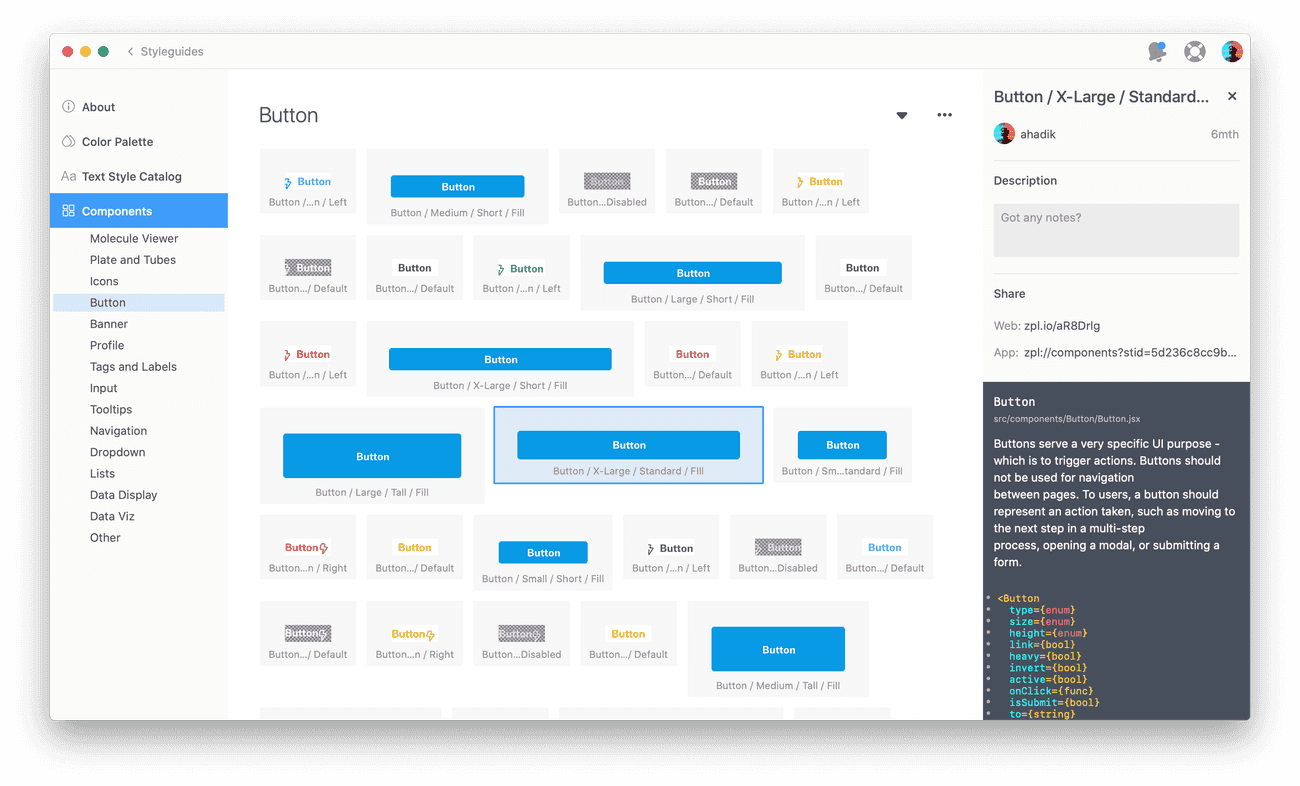
Task: Select the Button / Large / Tall / Fill thumbnail
Action: [372, 457]
